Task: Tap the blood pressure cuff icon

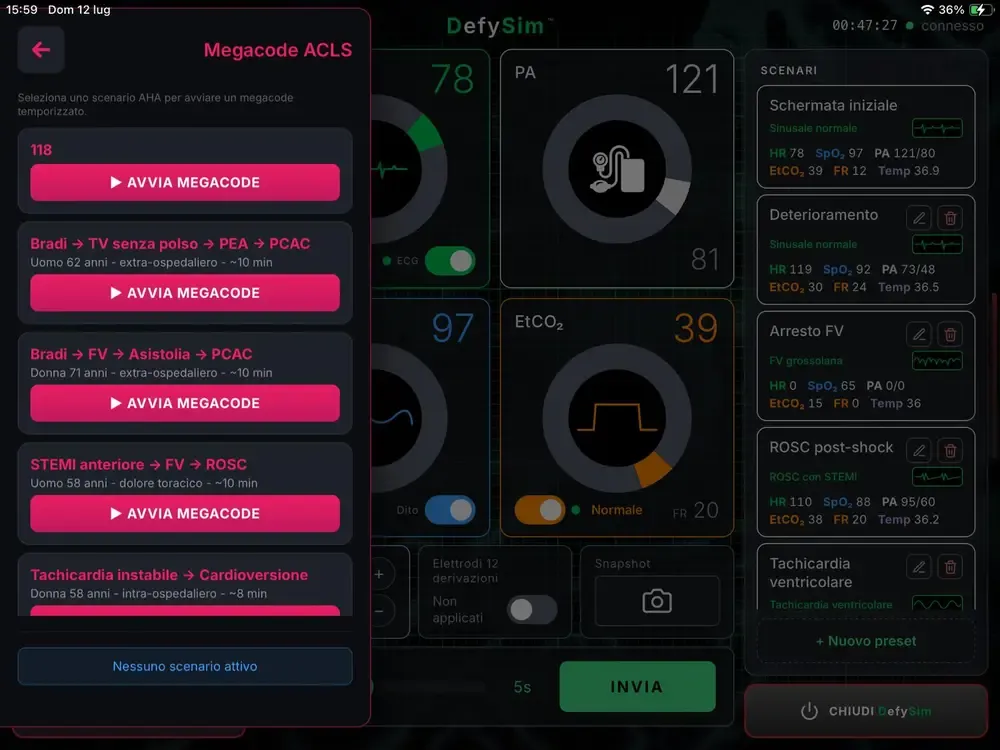Action: 617,169
